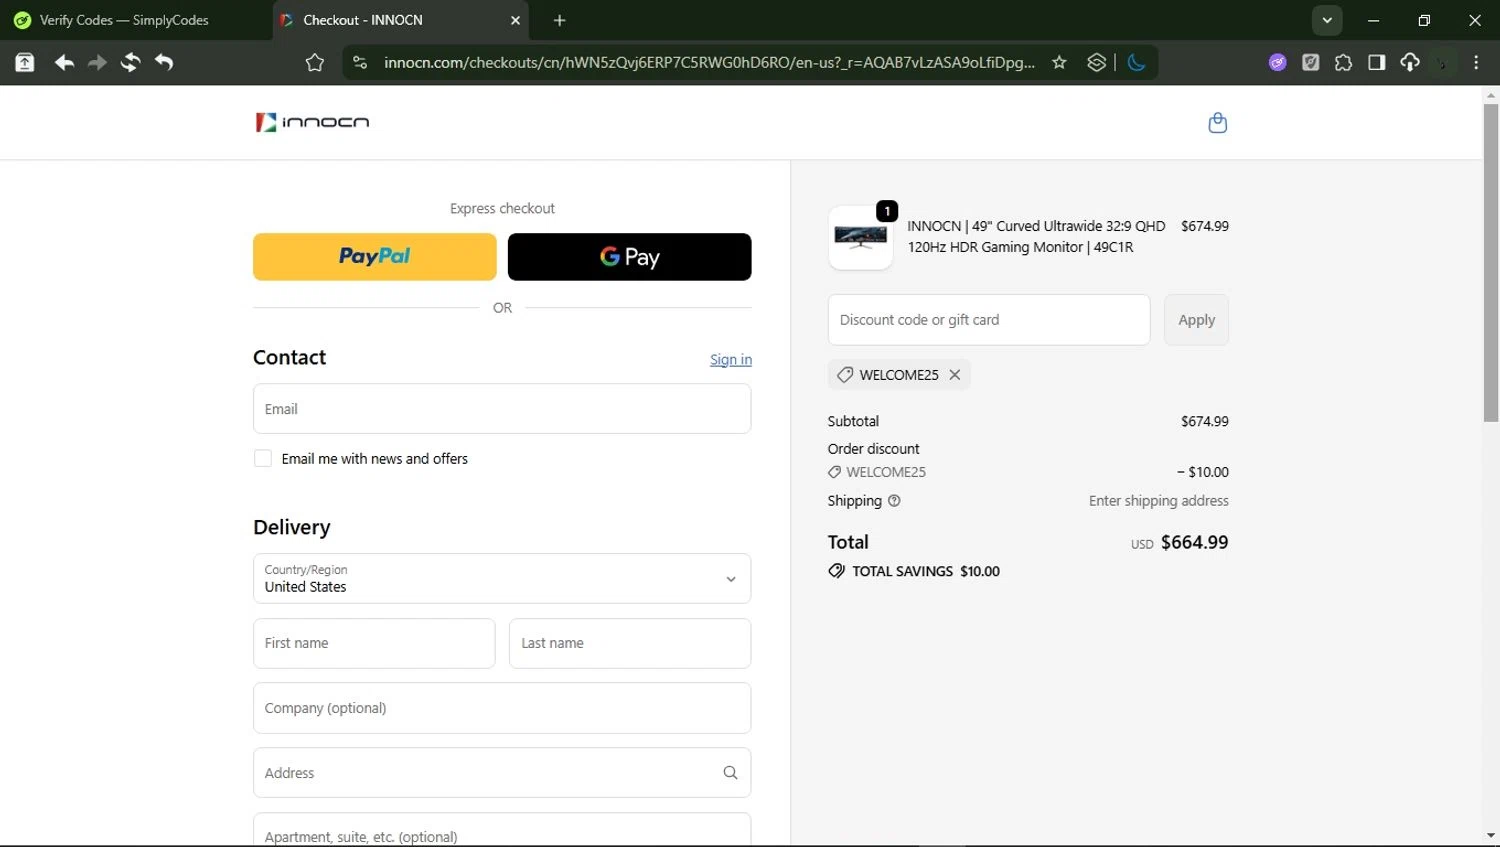
Task: Click the search magnifier in Address field
Action: click(x=730, y=772)
